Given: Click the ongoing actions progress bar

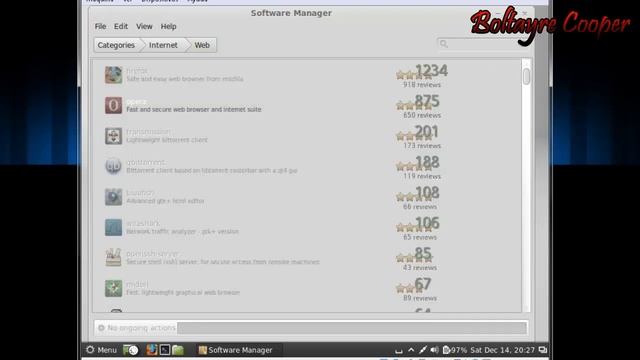Looking at the screenshot, I should coord(352,328).
